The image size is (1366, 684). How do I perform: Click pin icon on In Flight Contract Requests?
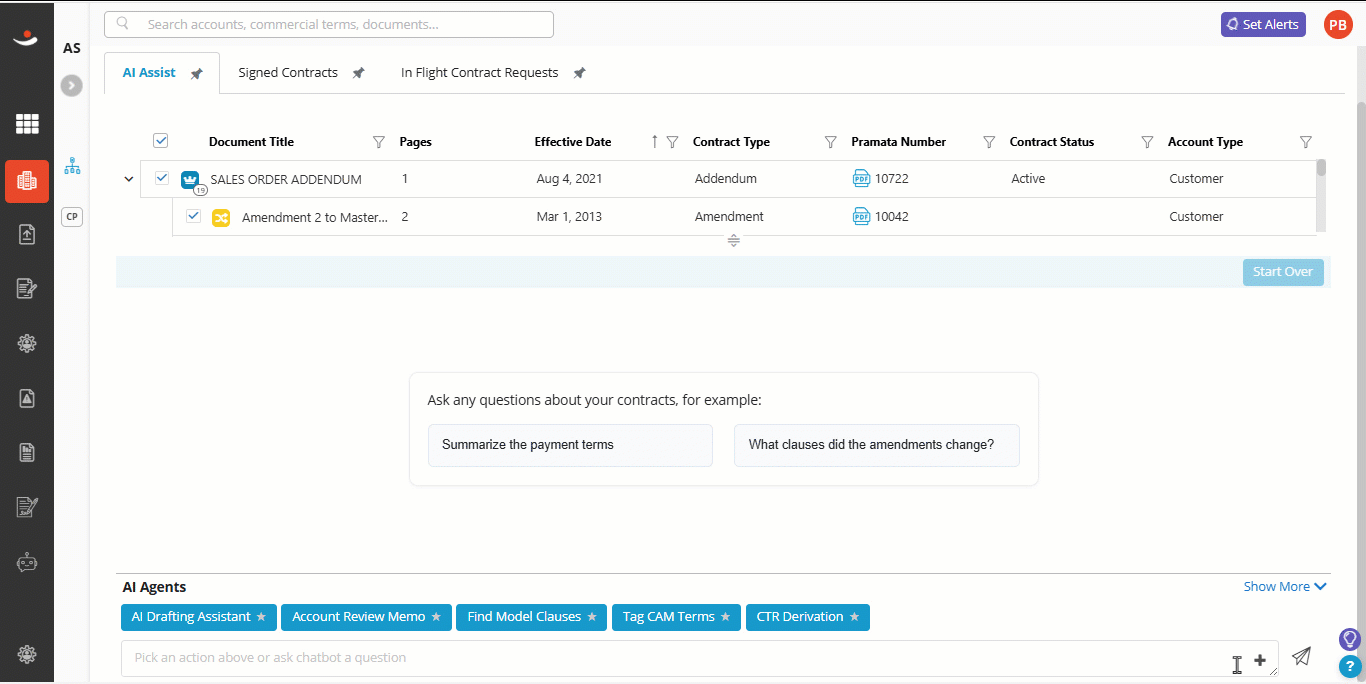579,73
